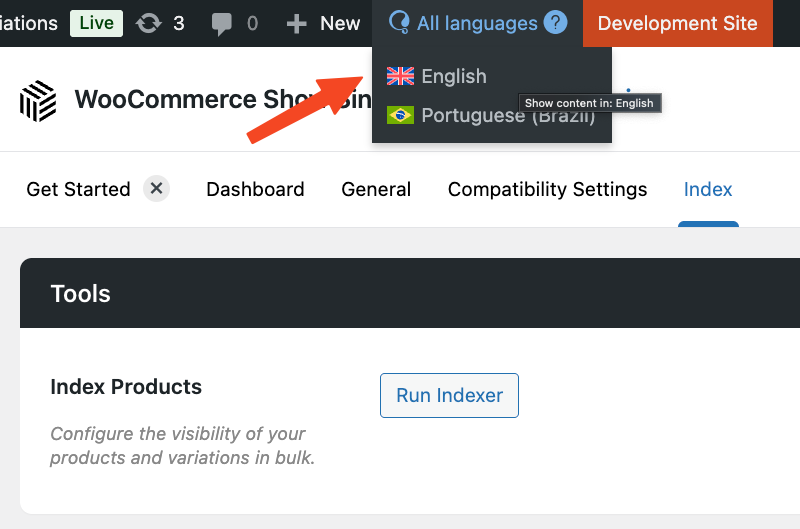This screenshot has width=800, height=529.
Task: Dismiss the Get Started tab
Action: [x=156, y=189]
